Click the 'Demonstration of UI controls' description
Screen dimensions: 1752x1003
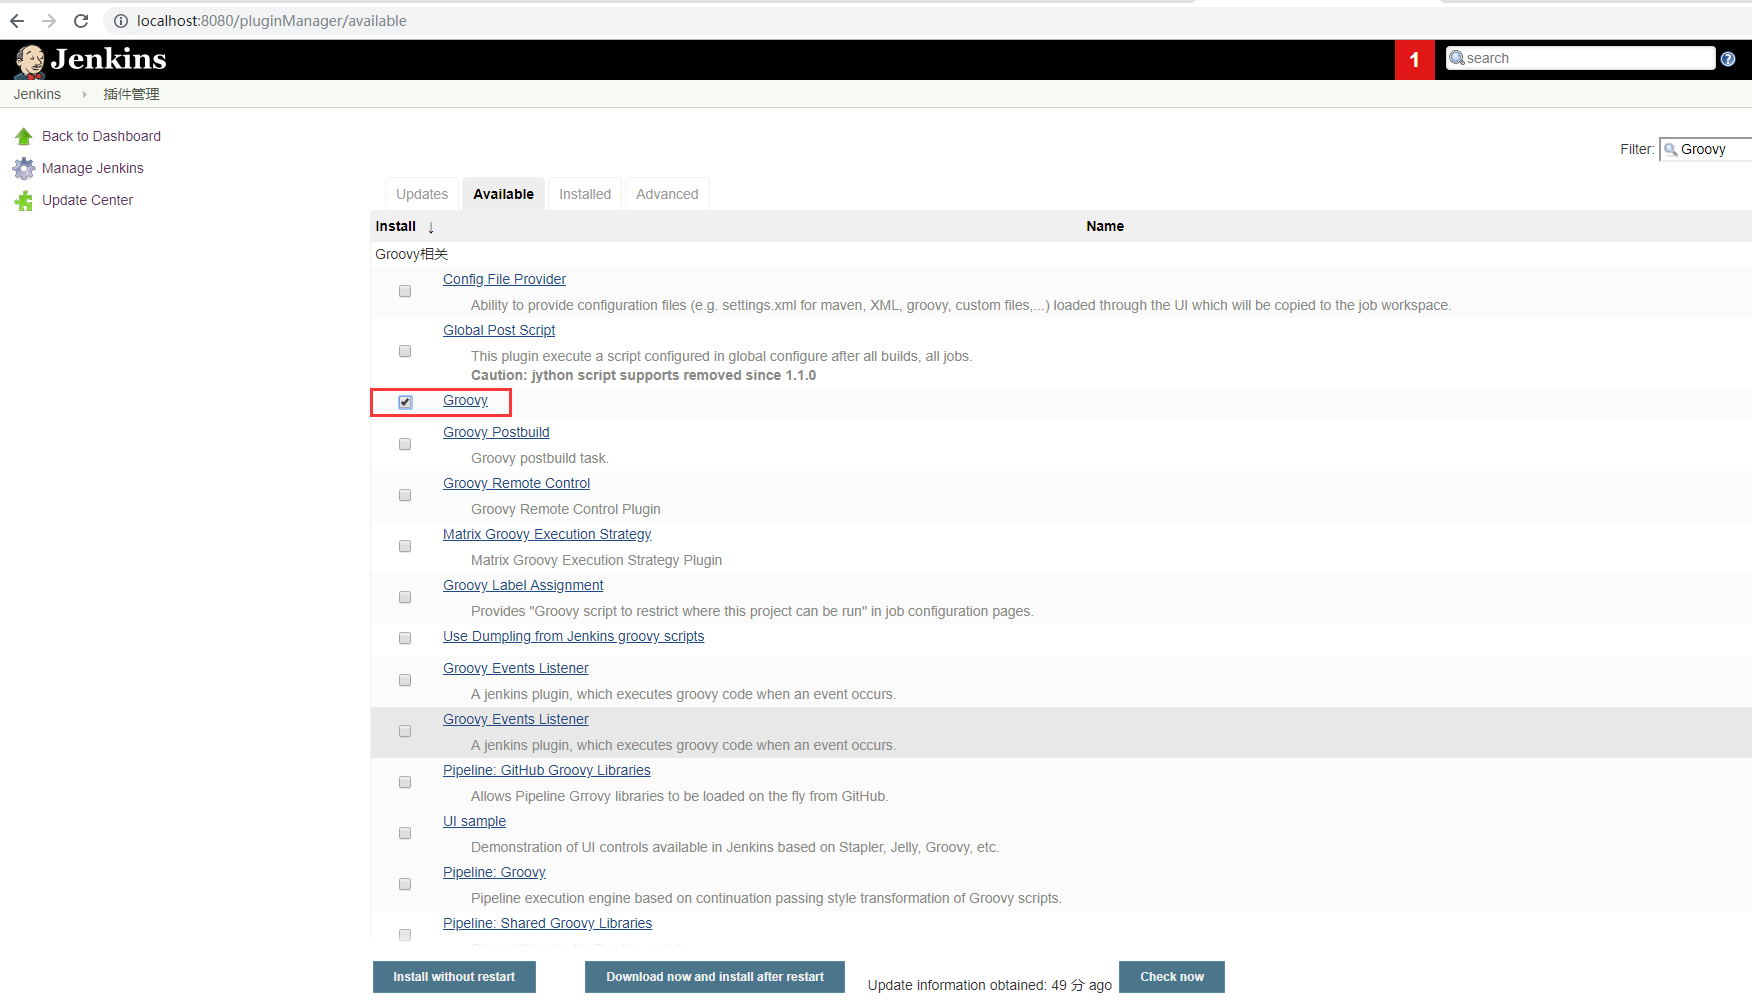click(735, 847)
